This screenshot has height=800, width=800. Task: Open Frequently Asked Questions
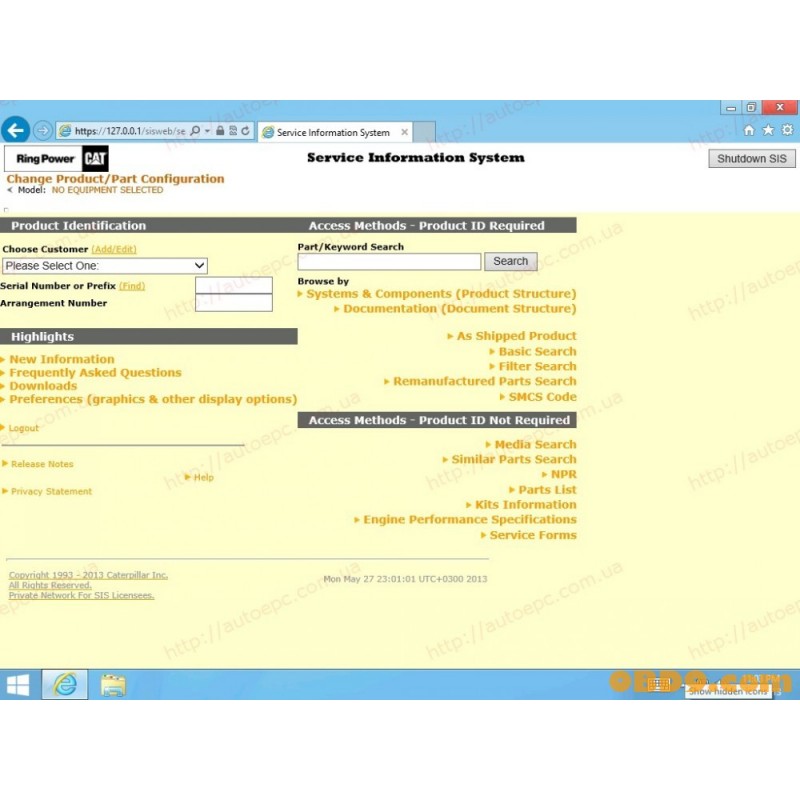95,372
